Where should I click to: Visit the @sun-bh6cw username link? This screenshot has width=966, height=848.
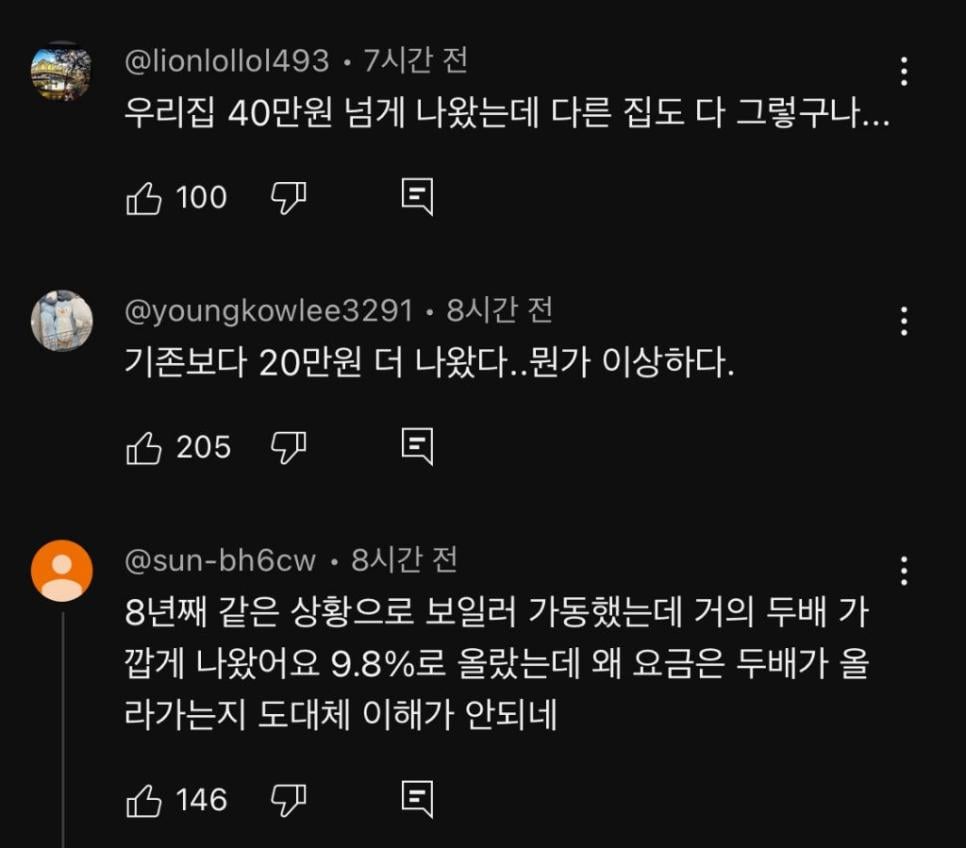[x=220, y=561]
